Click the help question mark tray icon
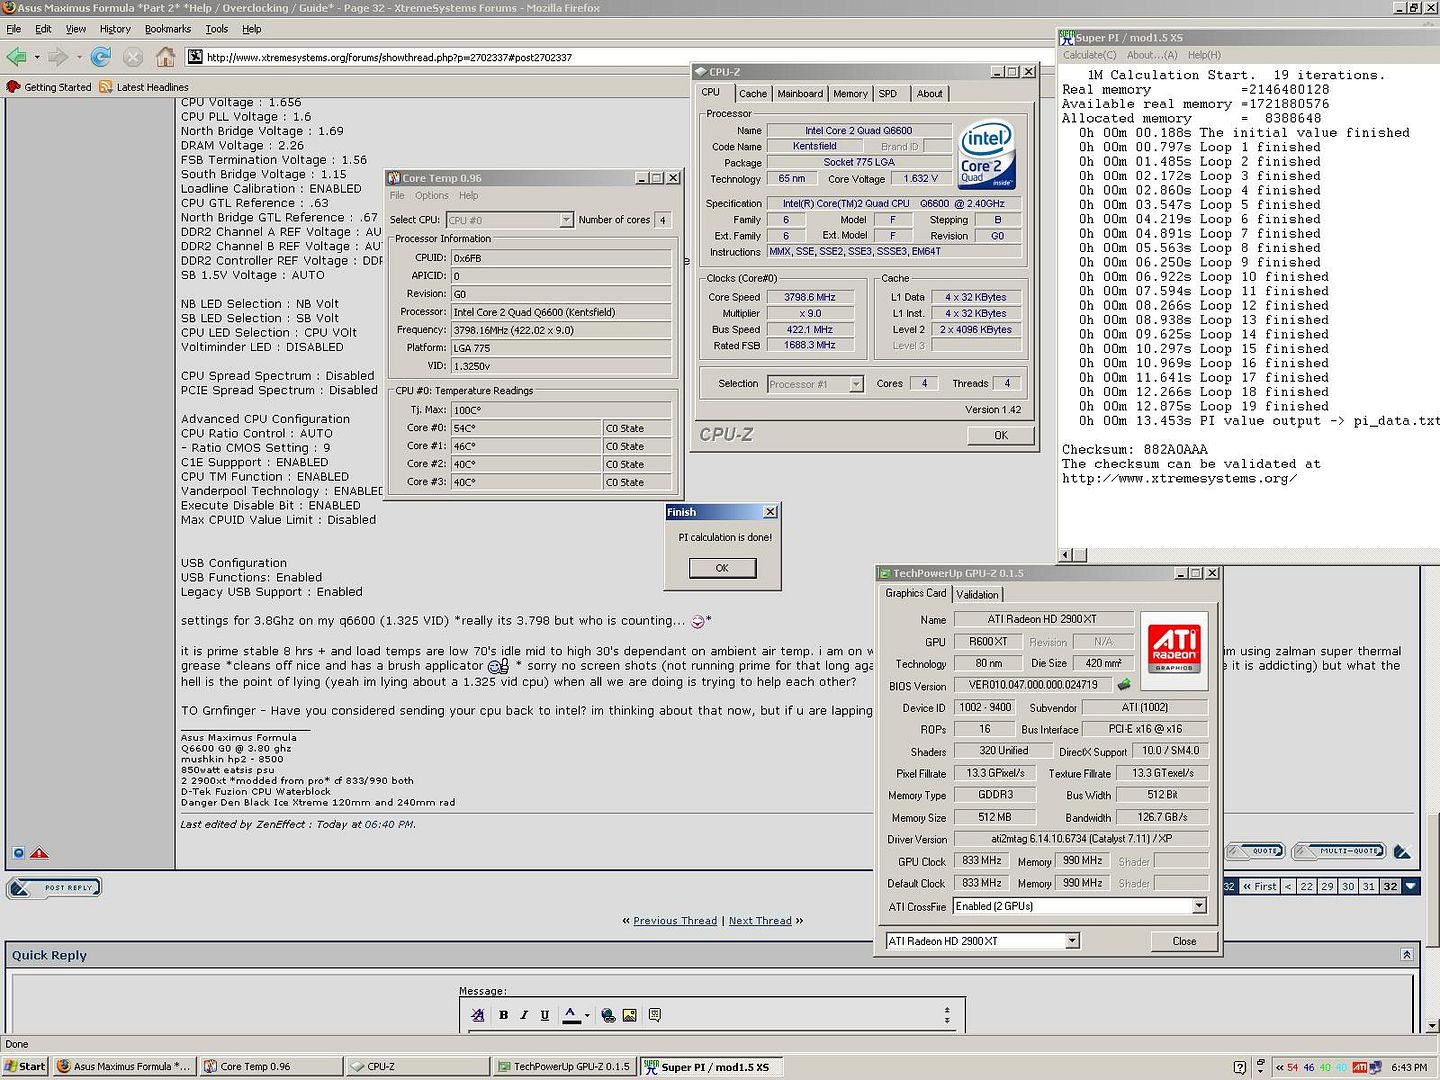The image size is (1440, 1080). pyautogui.click(x=1240, y=1067)
